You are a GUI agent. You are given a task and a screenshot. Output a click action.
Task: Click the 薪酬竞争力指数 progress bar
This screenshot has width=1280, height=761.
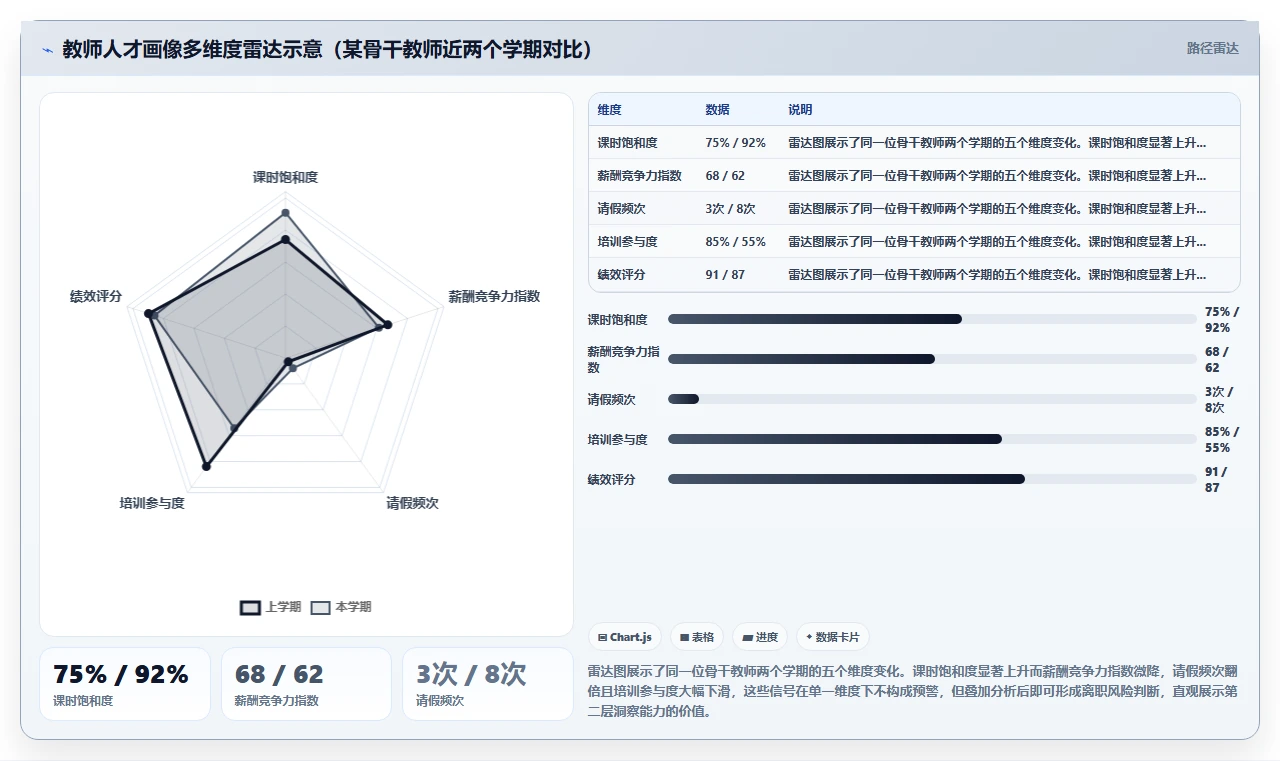[932, 359]
